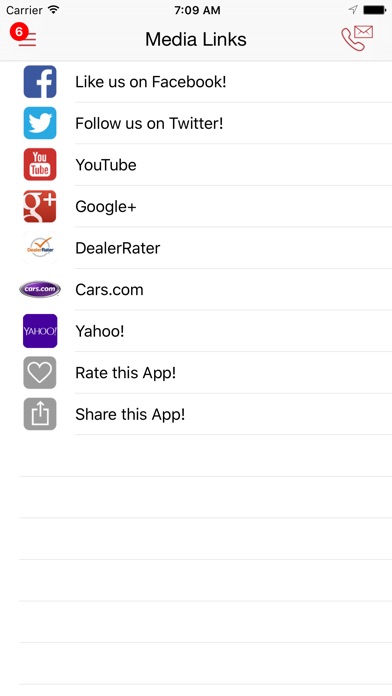
Task: Tap the DealerRater logo icon
Action: (40, 248)
